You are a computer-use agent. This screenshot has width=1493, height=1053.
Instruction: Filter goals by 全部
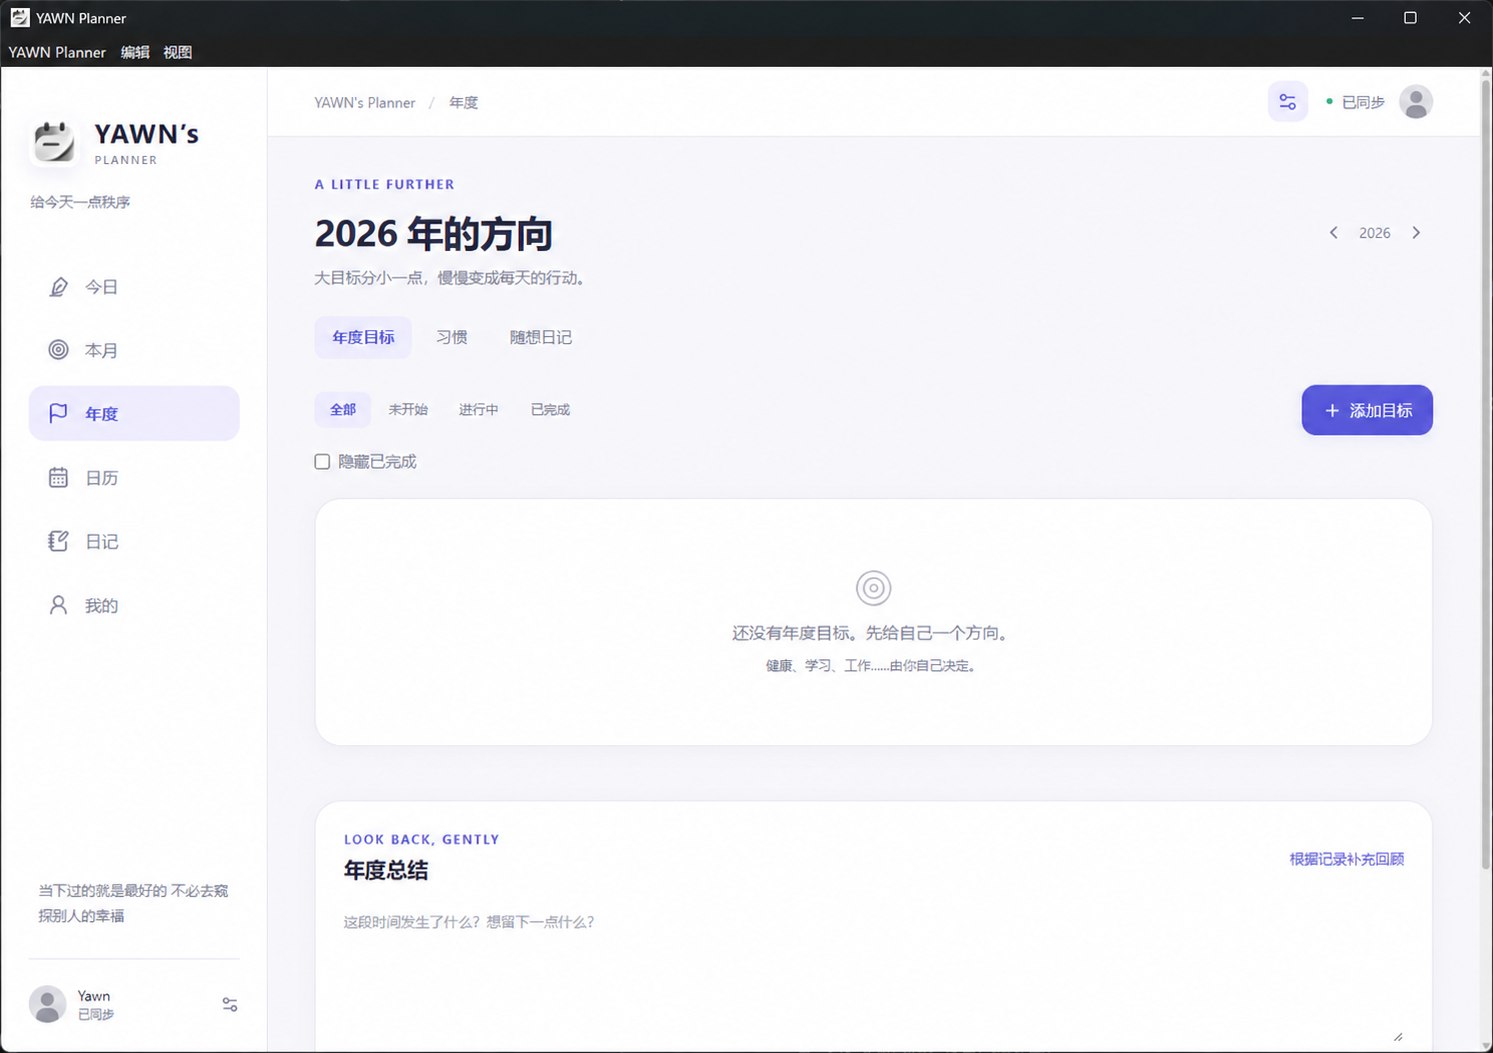click(343, 410)
